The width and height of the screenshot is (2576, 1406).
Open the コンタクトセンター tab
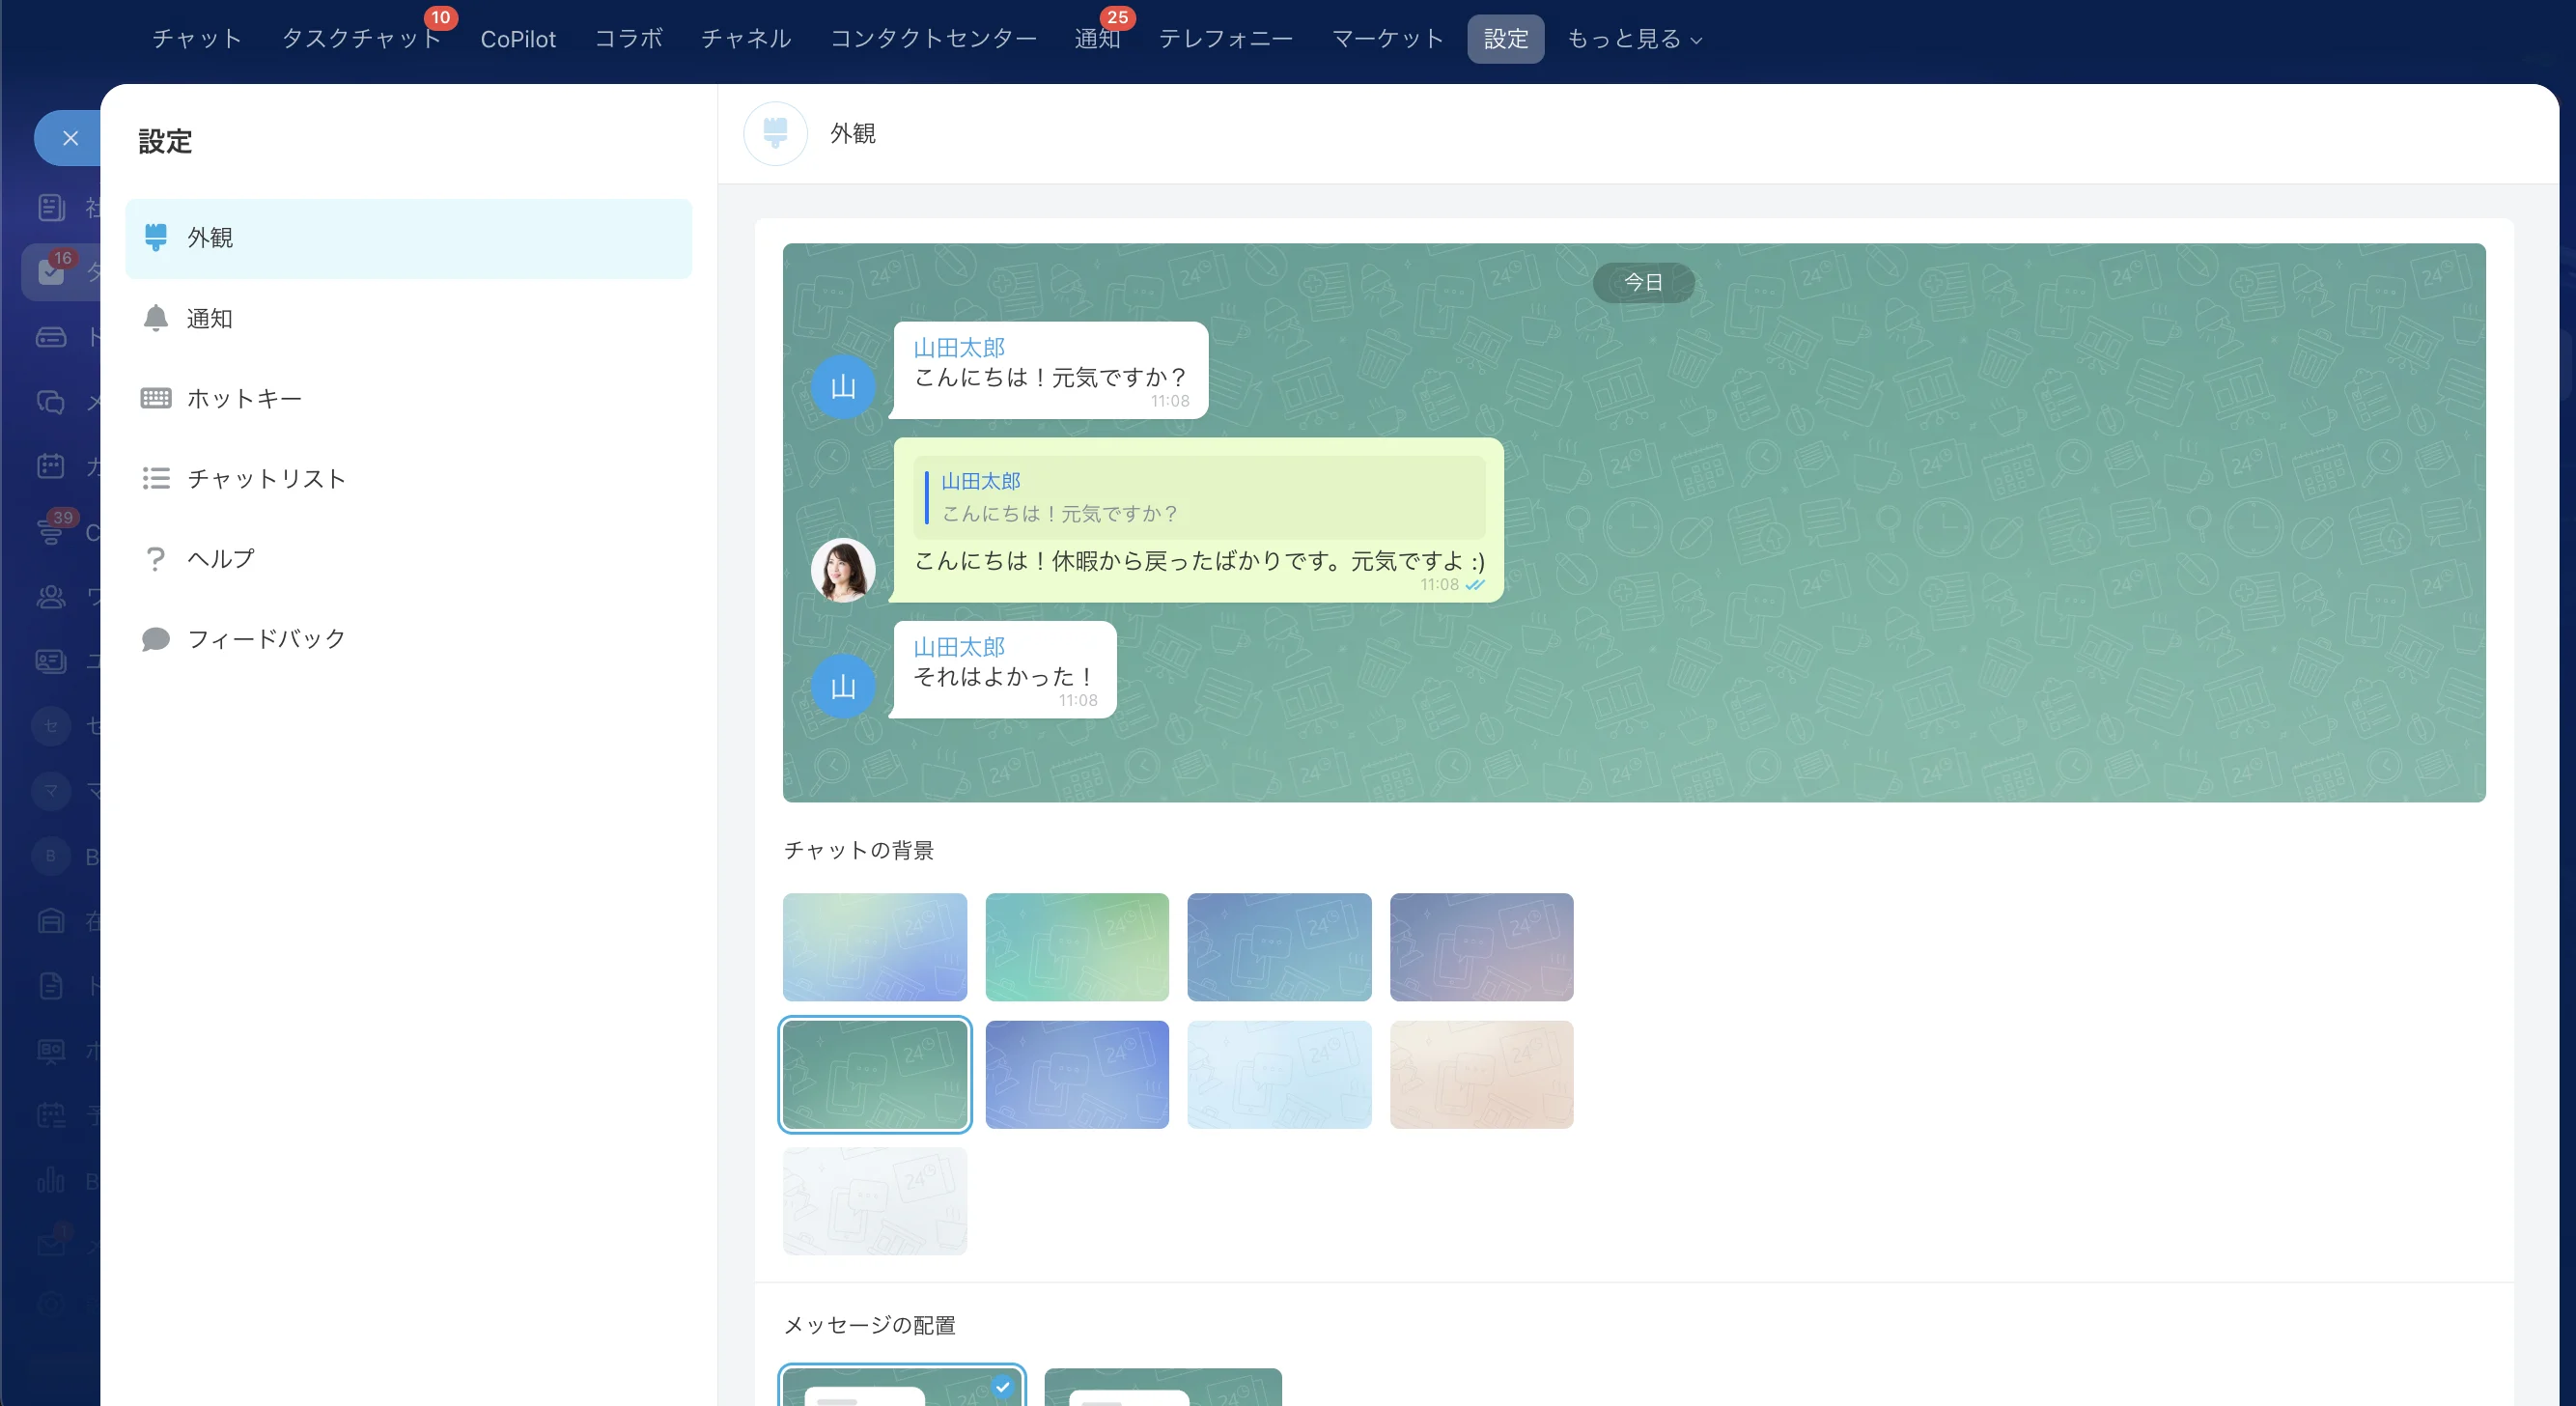point(933,39)
